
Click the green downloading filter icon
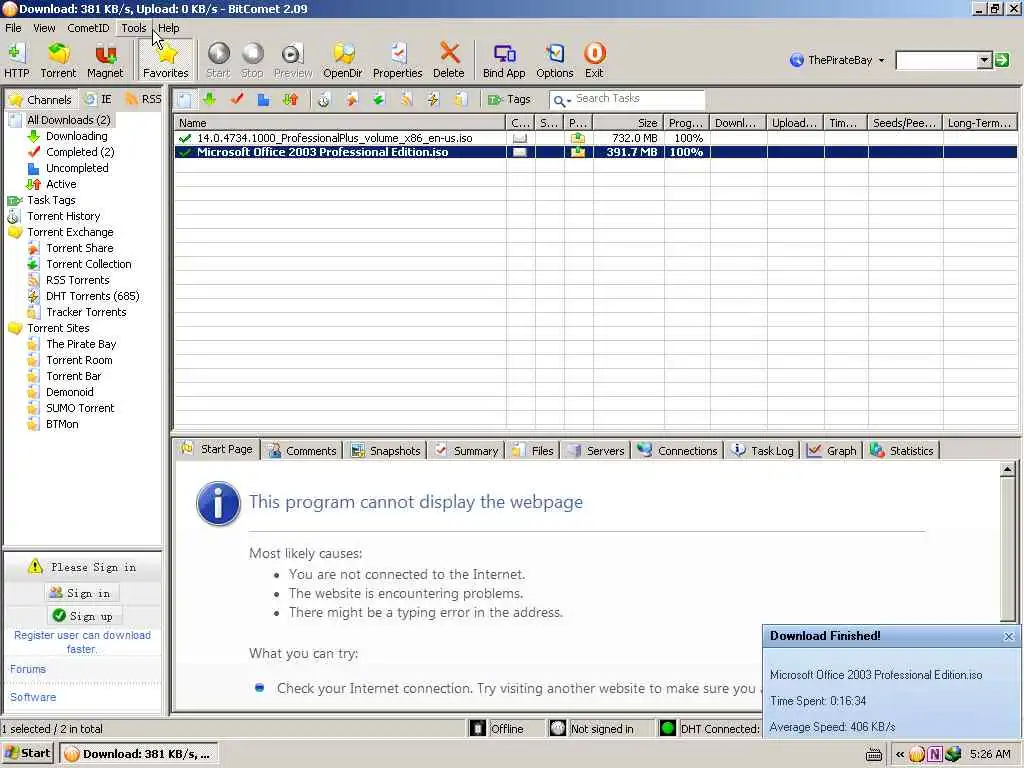(x=210, y=99)
